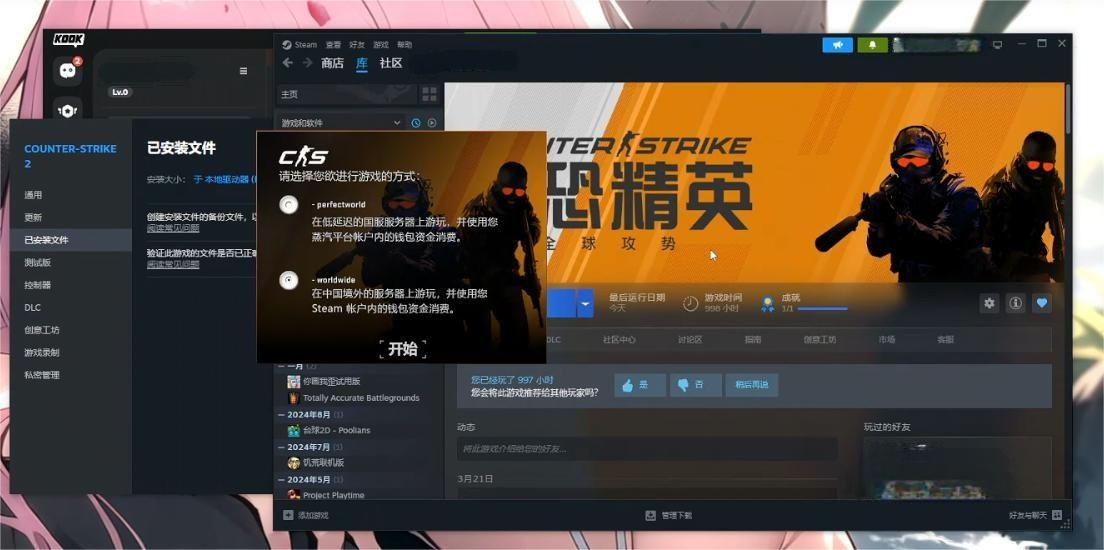The image size is (1104, 550).
Task: Click the activity post input field
Action: click(x=647, y=449)
